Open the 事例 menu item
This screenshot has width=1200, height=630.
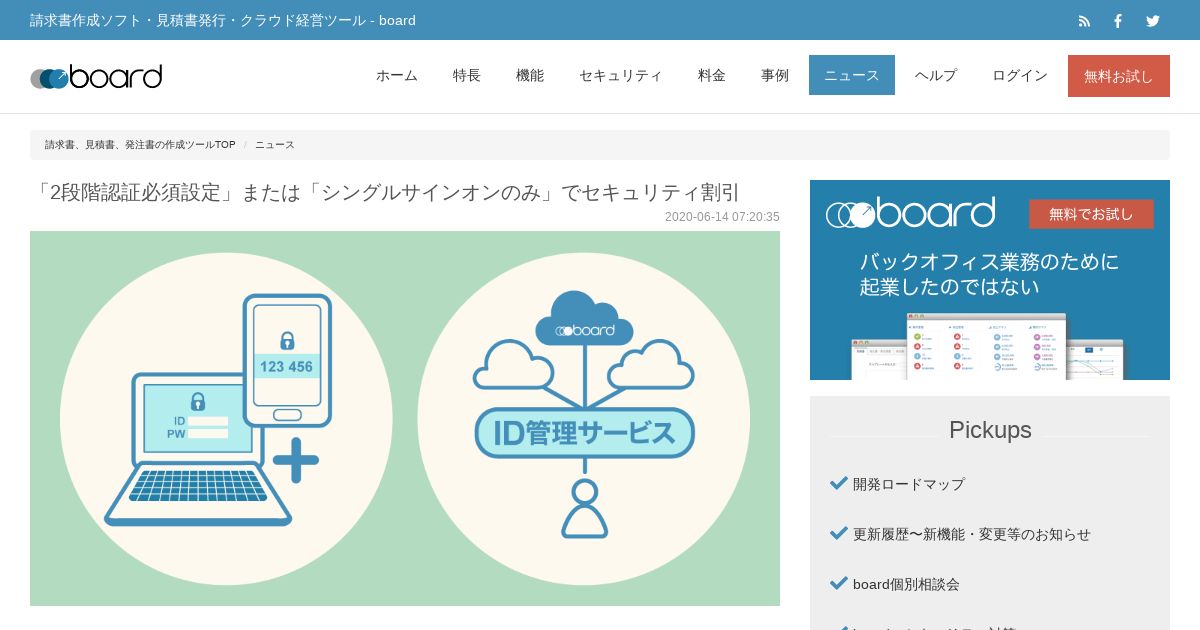775,75
